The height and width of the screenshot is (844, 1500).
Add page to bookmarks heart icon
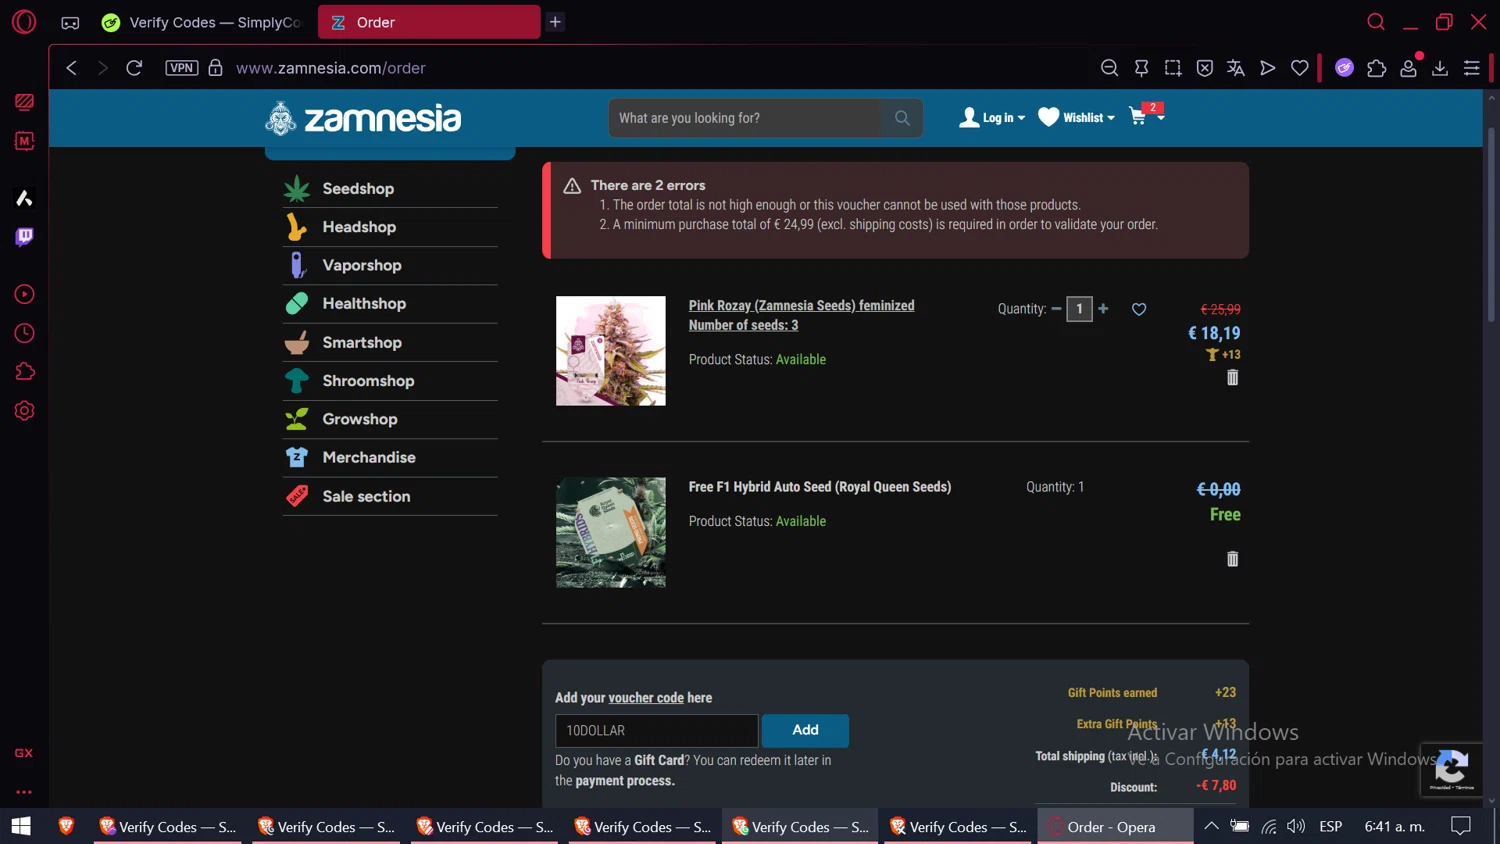click(1299, 68)
